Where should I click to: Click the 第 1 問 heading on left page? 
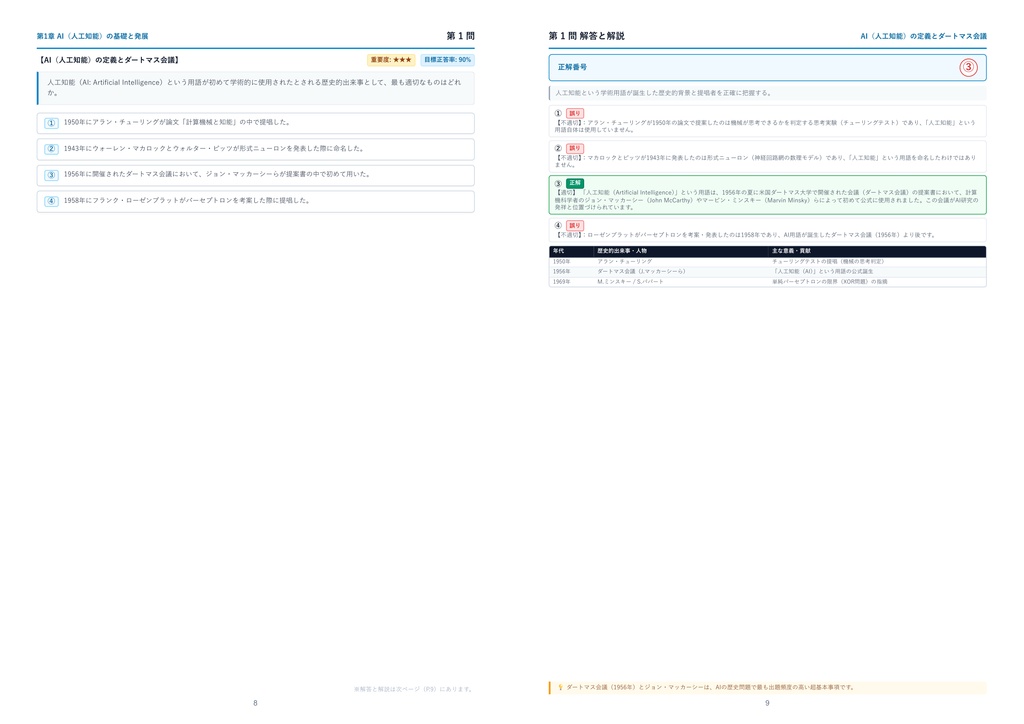(x=460, y=36)
